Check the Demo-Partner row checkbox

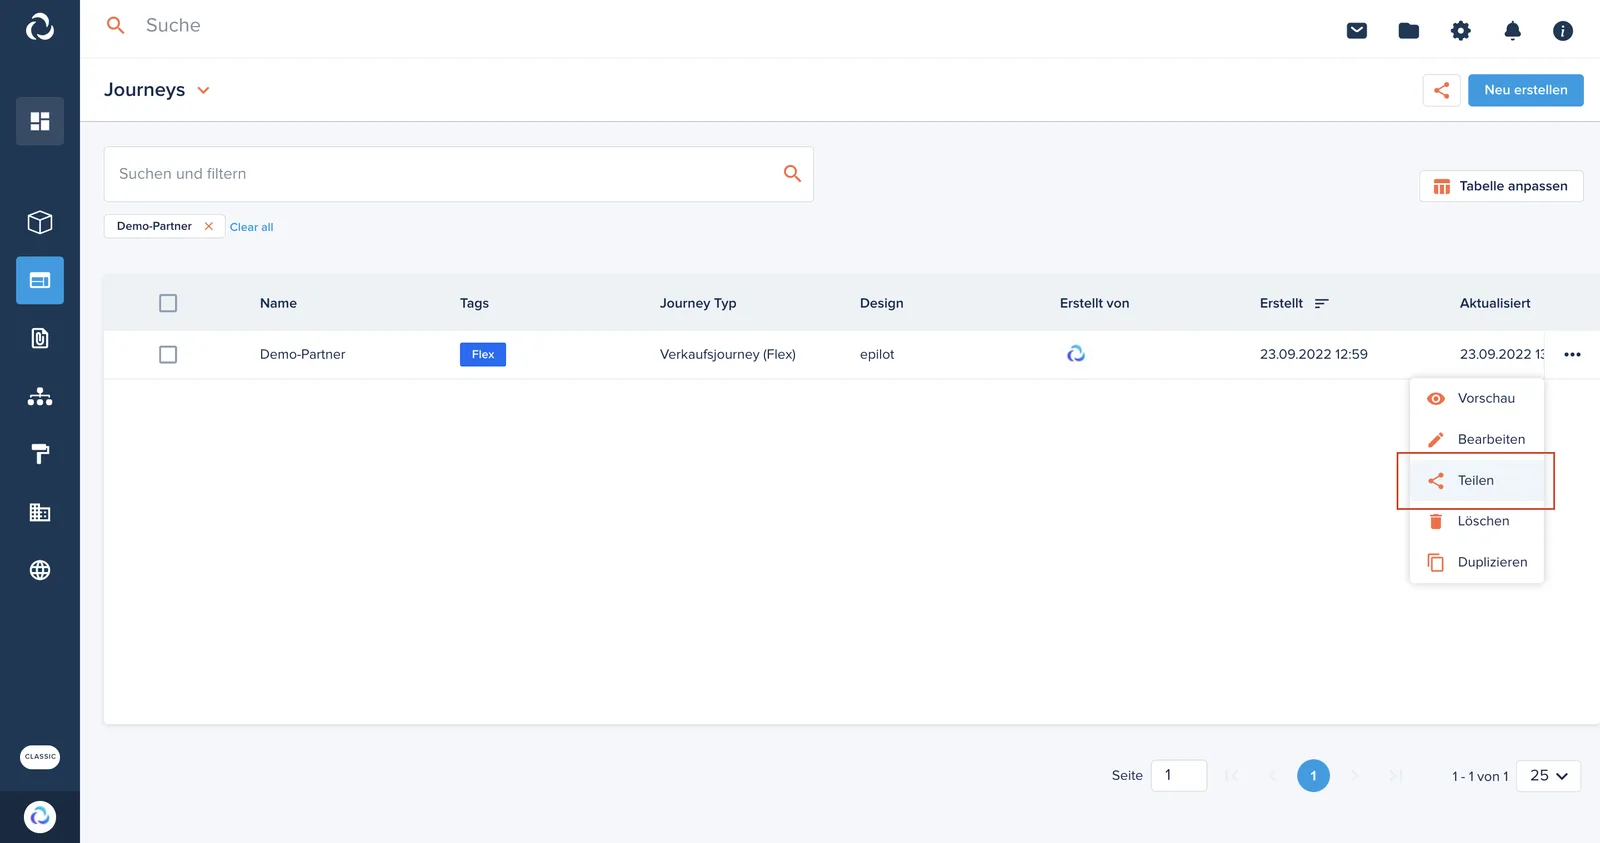click(168, 355)
